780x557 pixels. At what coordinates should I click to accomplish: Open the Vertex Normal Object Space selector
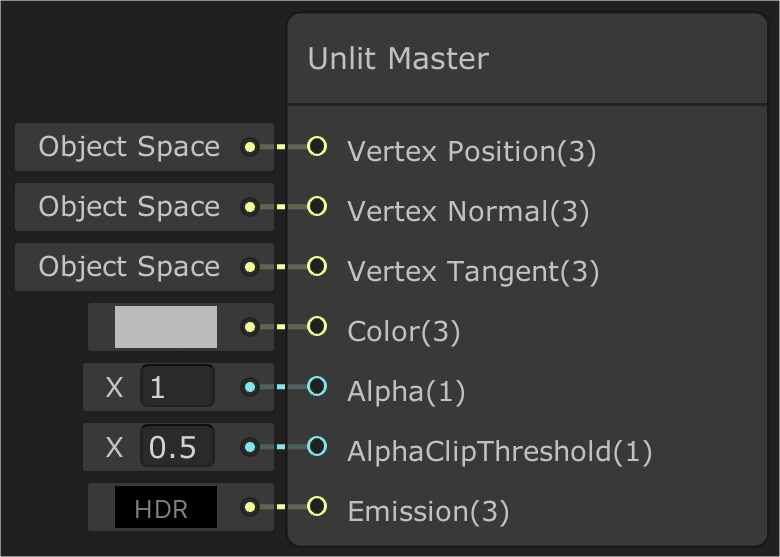tap(129, 207)
